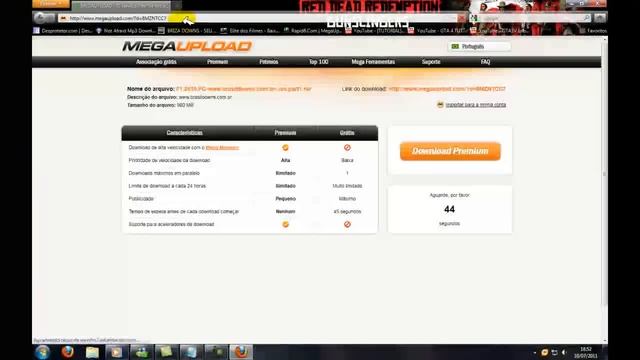Click the Grátis column header
640x360 pixels.
[347, 133]
